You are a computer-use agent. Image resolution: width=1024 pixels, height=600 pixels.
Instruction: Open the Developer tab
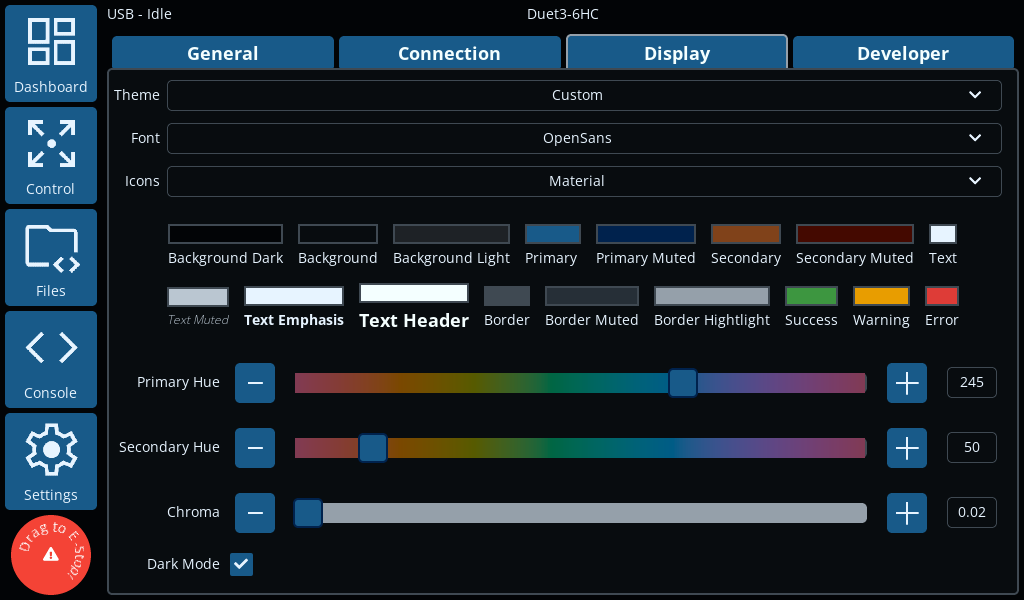[x=902, y=54]
